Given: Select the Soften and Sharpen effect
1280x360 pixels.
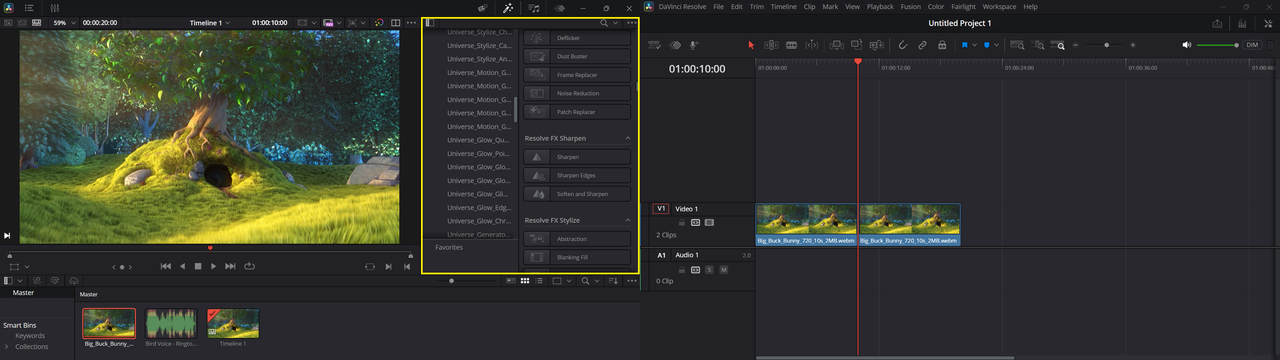Looking at the screenshot, I should [x=577, y=194].
